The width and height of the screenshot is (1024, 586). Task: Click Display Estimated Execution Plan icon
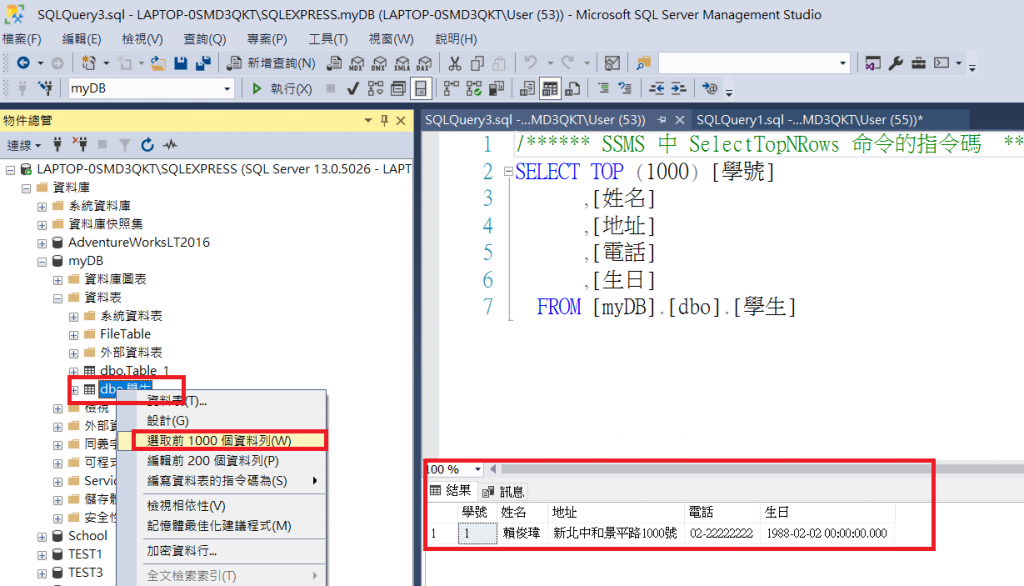click(x=376, y=88)
